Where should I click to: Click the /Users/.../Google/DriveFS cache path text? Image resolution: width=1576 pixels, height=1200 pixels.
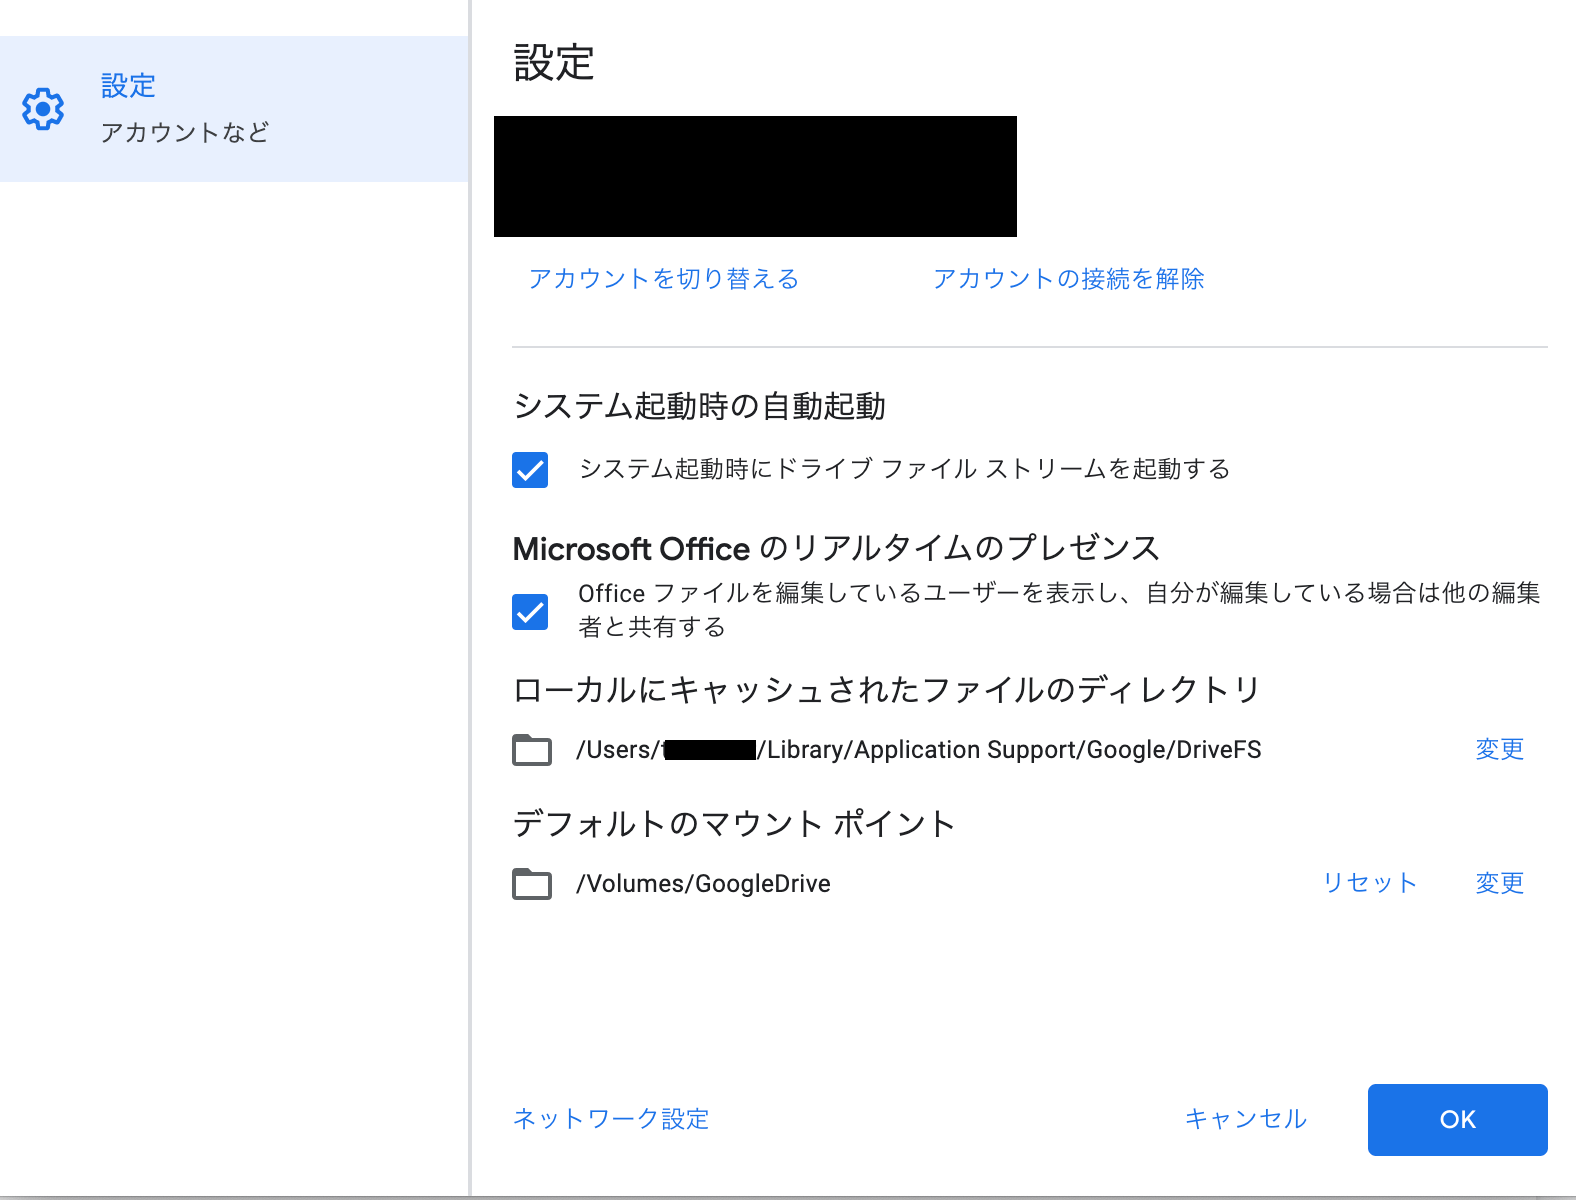[918, 750]
